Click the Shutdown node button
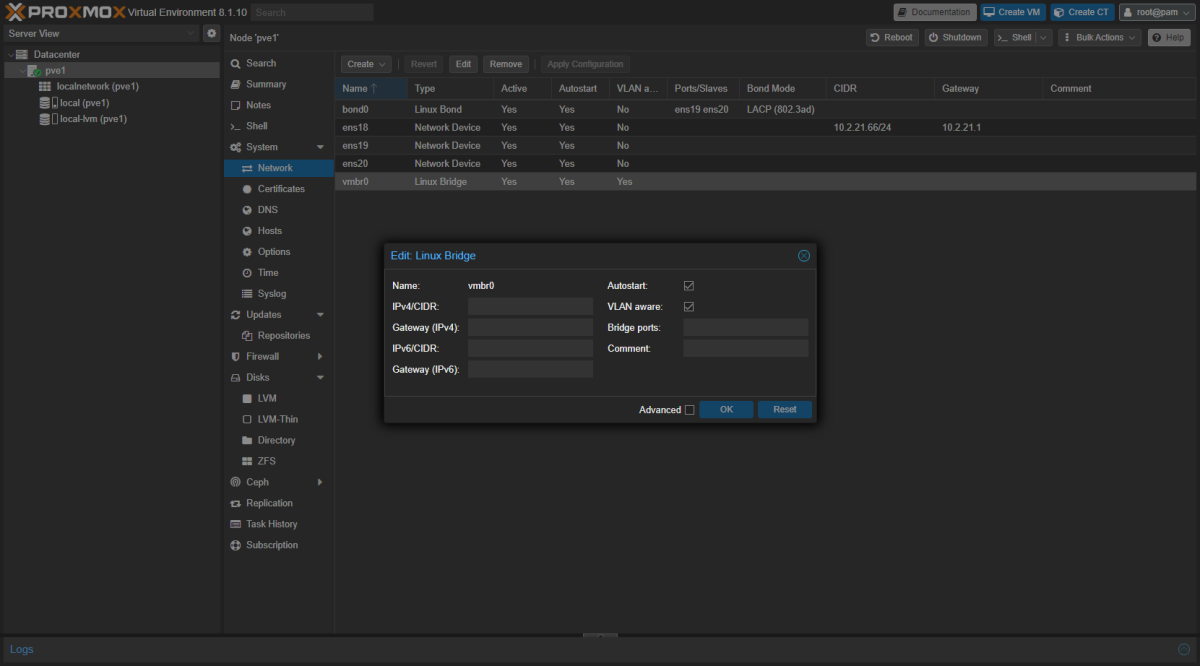Image resolution: width=1200 pixels, height=666 pixels. pyautogui.click(x=955, y=37)
